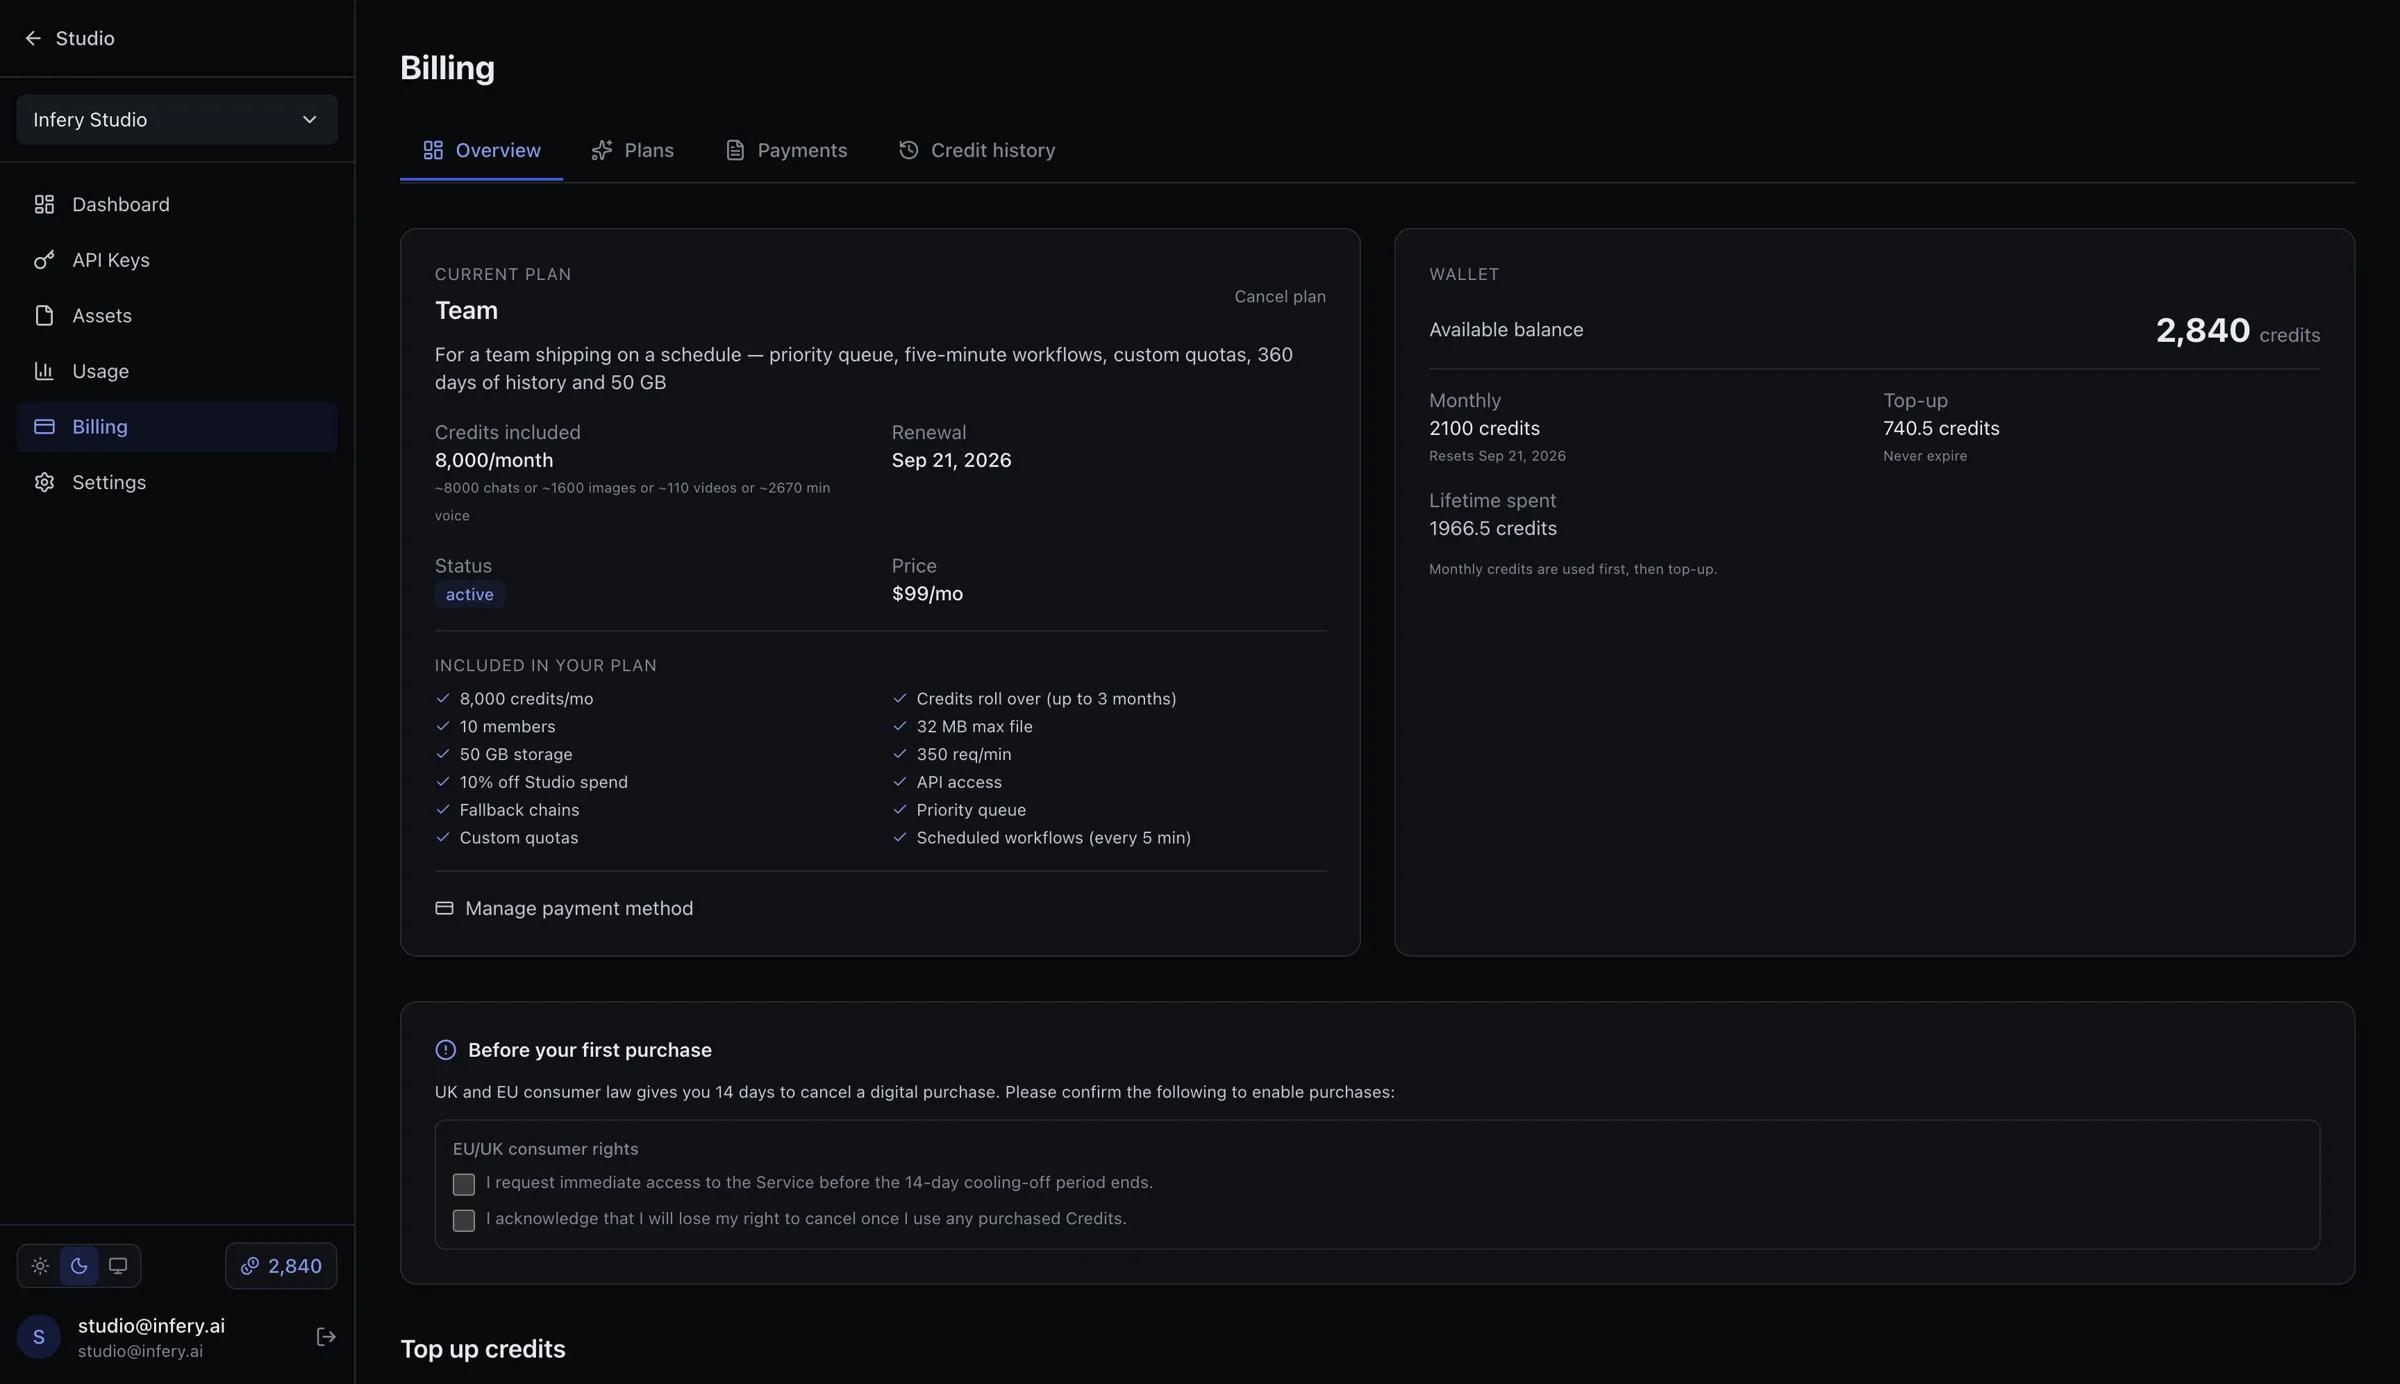
Task: Click the checkmark beside 350 req/min
Action: pyautogui.click(x=899, y=753)
